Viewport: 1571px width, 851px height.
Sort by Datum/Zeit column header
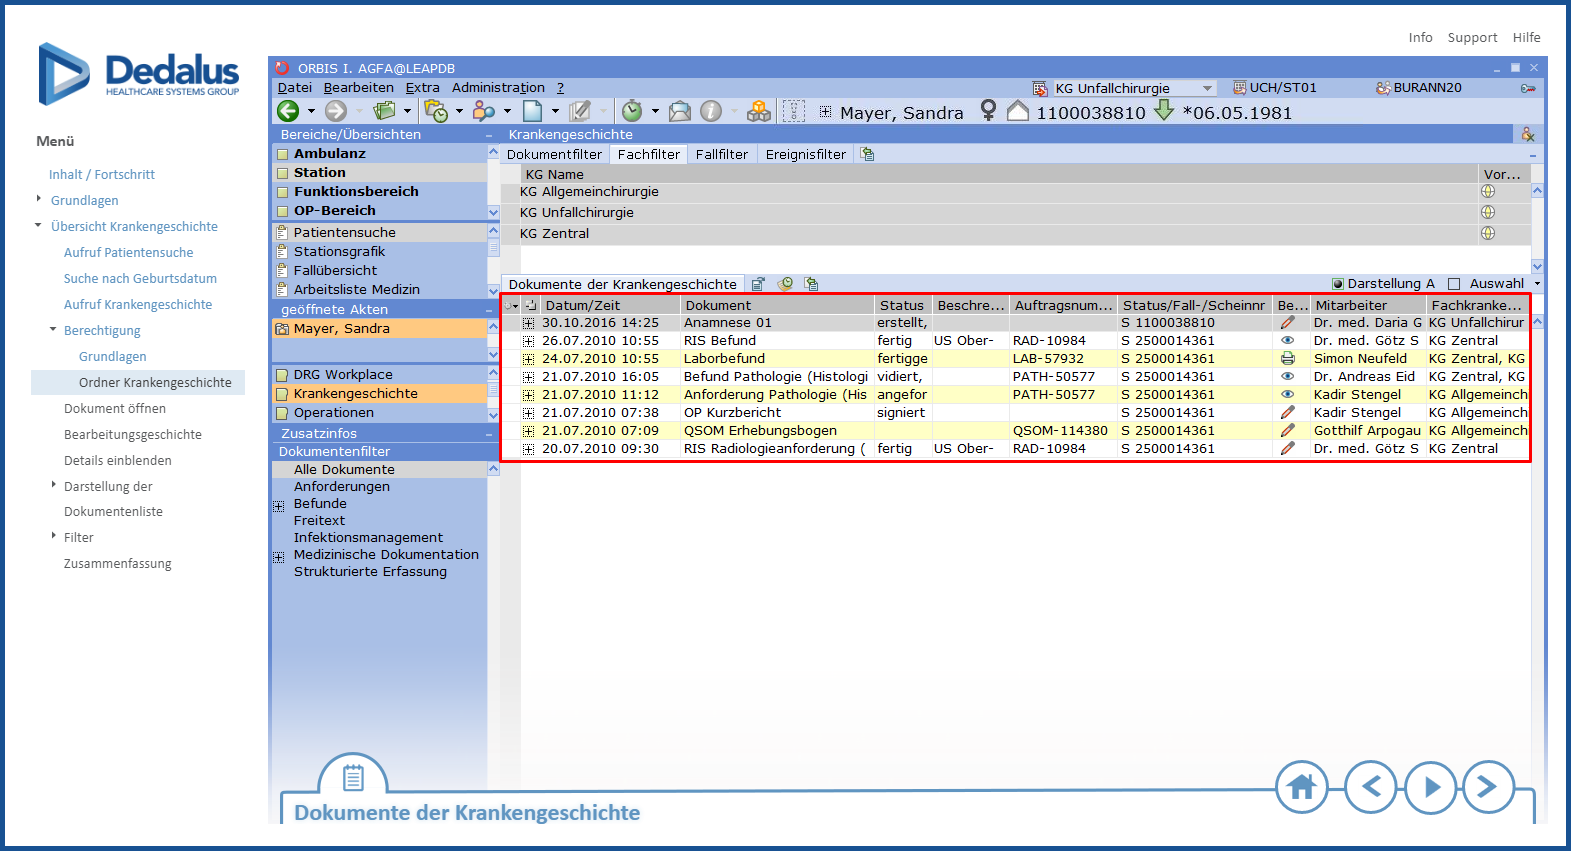(x=582, y=305)
